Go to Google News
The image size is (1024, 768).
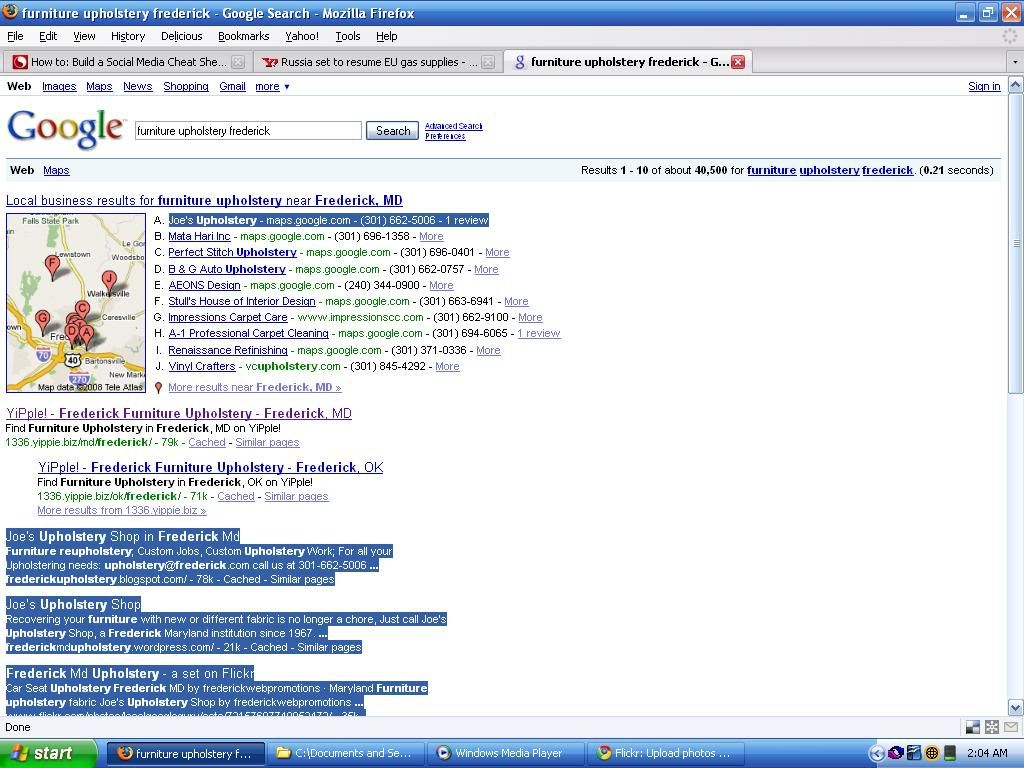point(138,86)
